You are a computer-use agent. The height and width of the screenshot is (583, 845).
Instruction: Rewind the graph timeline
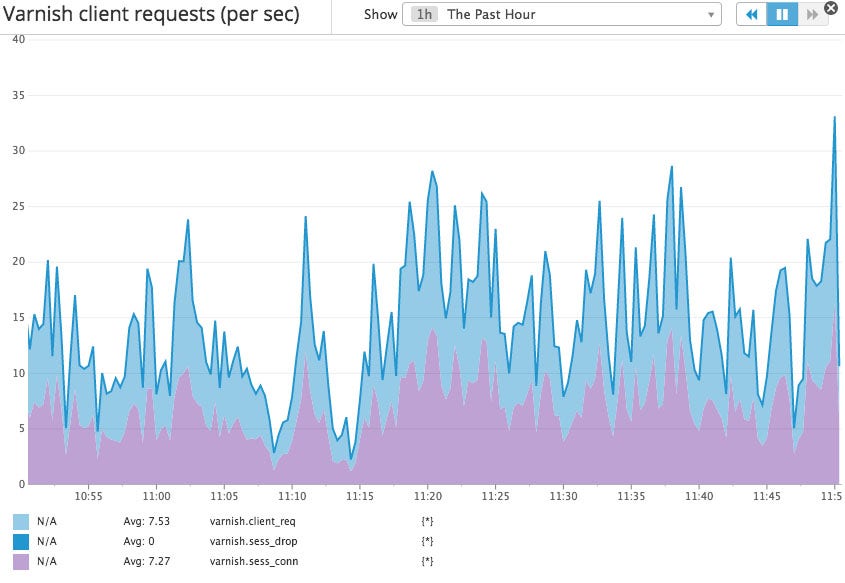(751, 15)
